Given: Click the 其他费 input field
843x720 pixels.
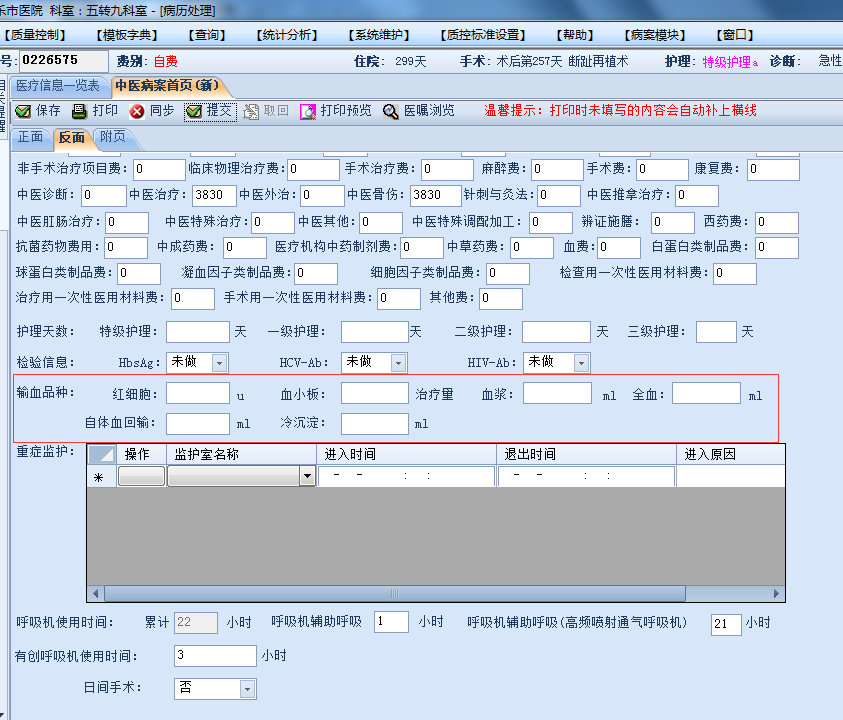Looking at the screenshot, I should click(x=501, y=299).
